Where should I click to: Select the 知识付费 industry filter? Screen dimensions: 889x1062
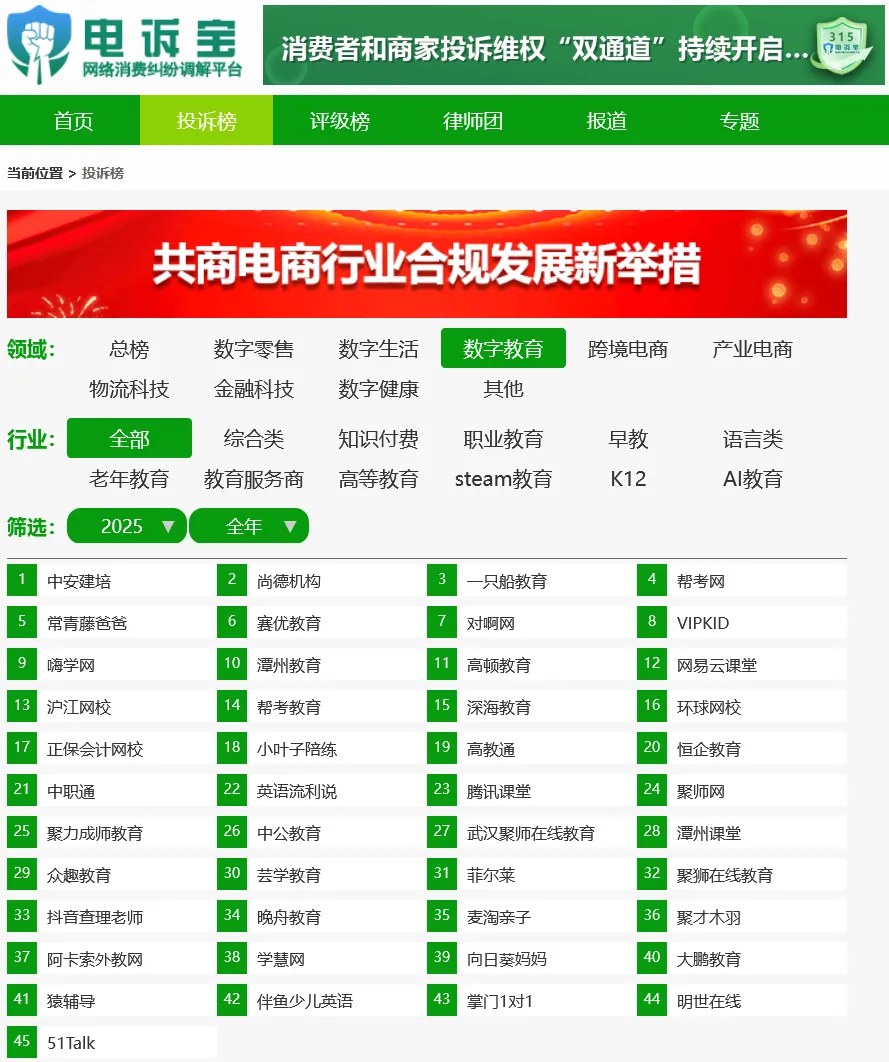click(378, 439)
